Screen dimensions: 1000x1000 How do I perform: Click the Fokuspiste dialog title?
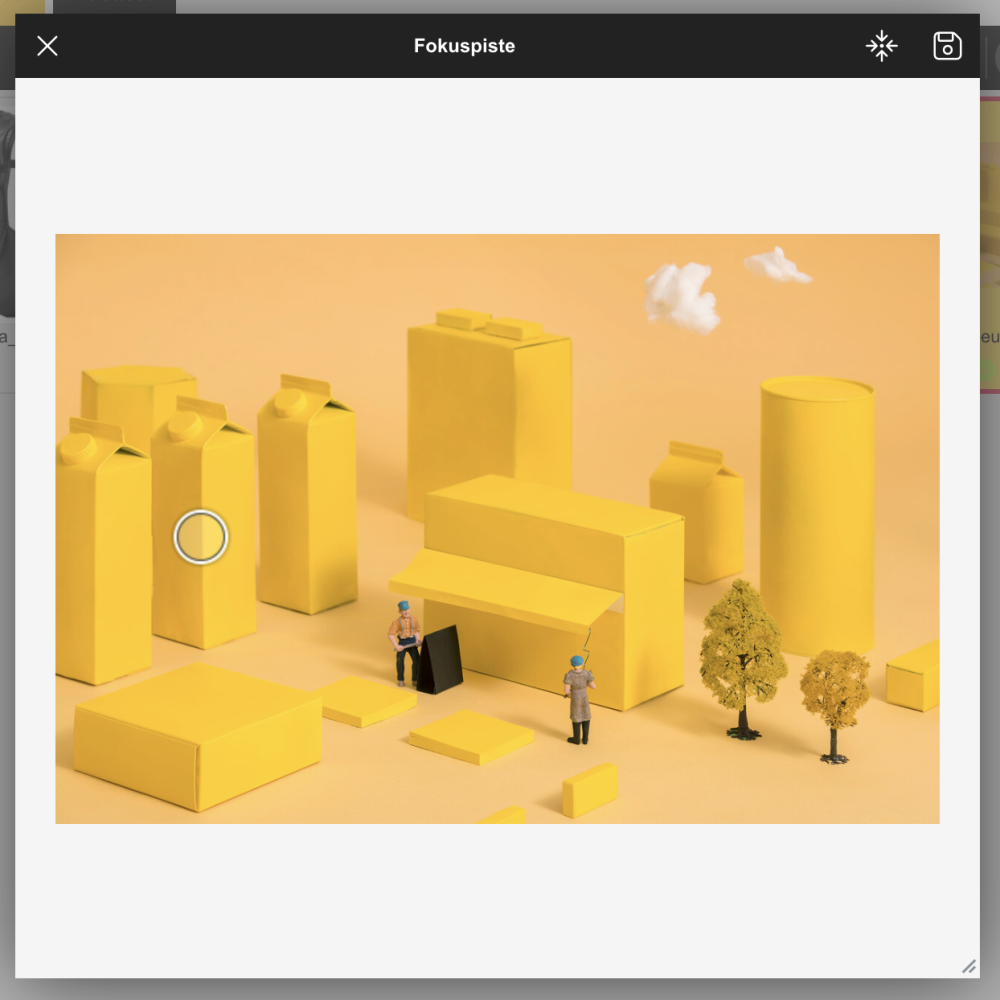coord(464,46)
